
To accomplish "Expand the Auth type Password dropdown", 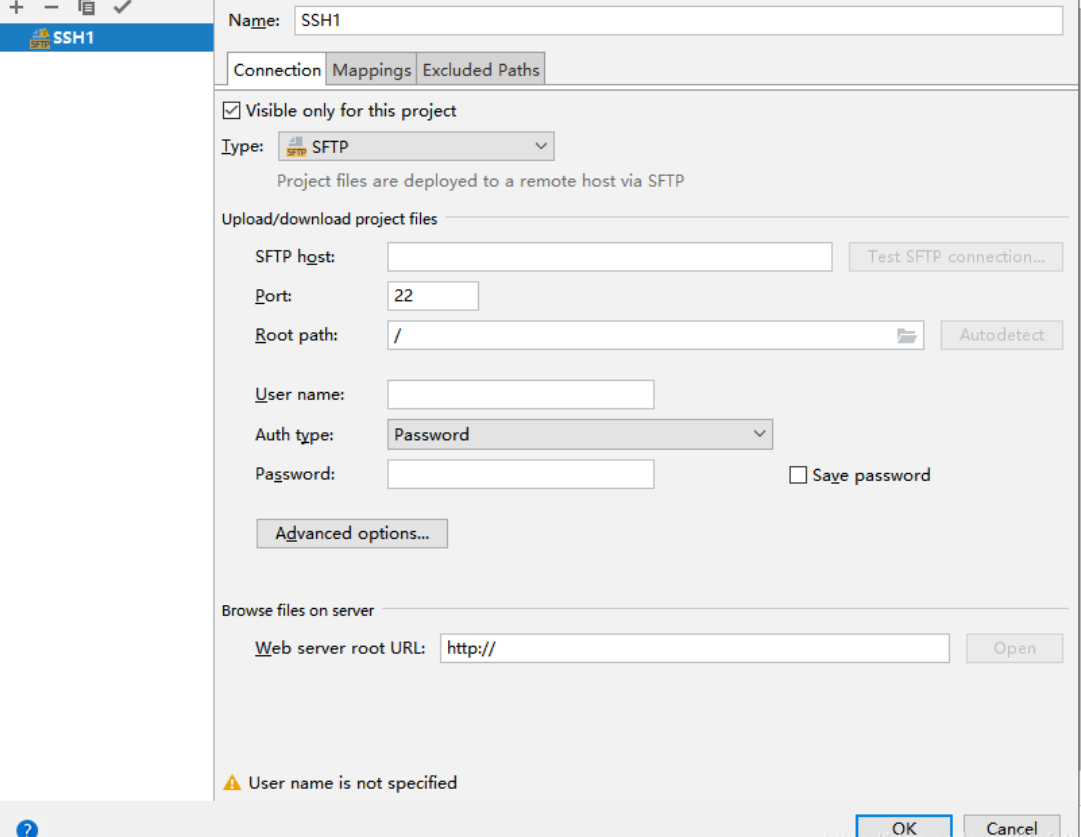I will pos(579,435).
